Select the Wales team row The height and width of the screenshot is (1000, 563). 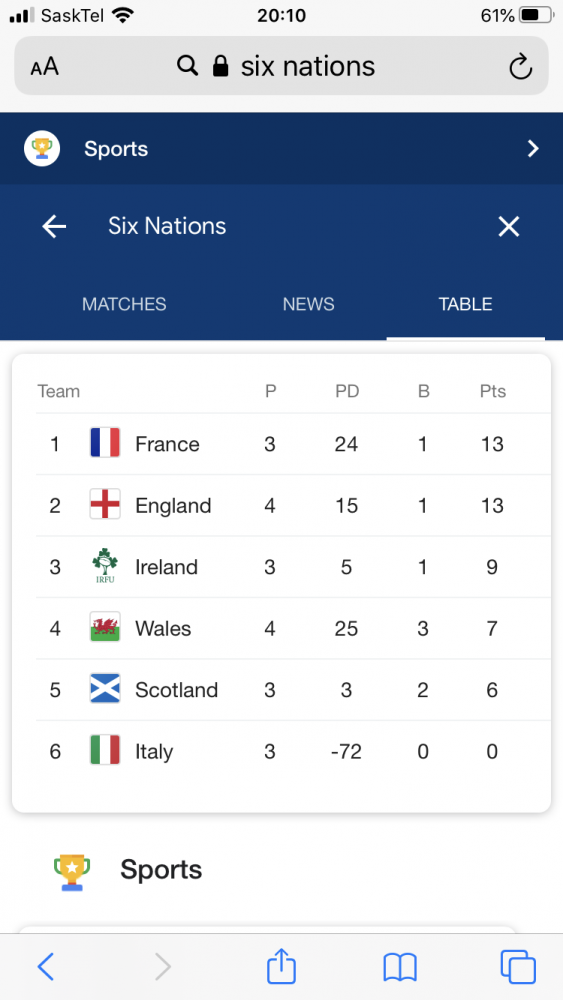pyautogui.click(x=281, y=629)
